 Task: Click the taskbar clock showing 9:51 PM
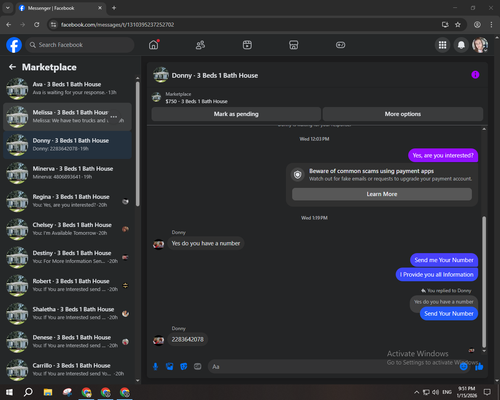point(466,392)
